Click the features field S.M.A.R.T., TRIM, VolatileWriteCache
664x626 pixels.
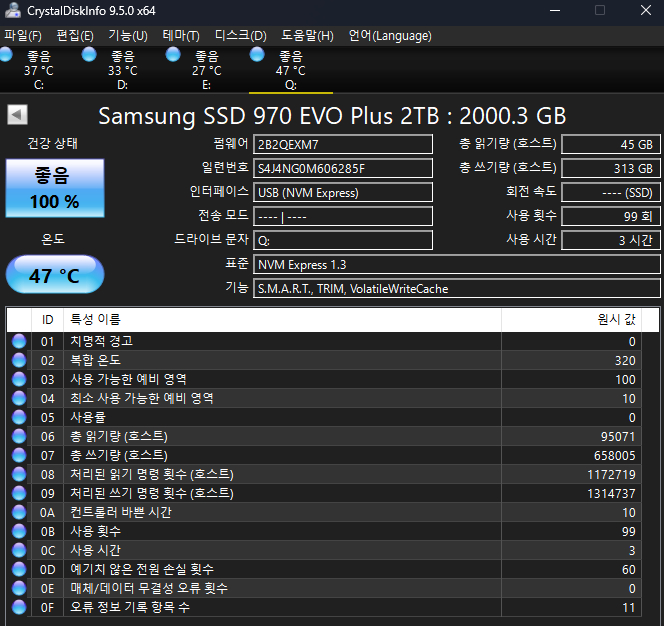coord(456,288)
